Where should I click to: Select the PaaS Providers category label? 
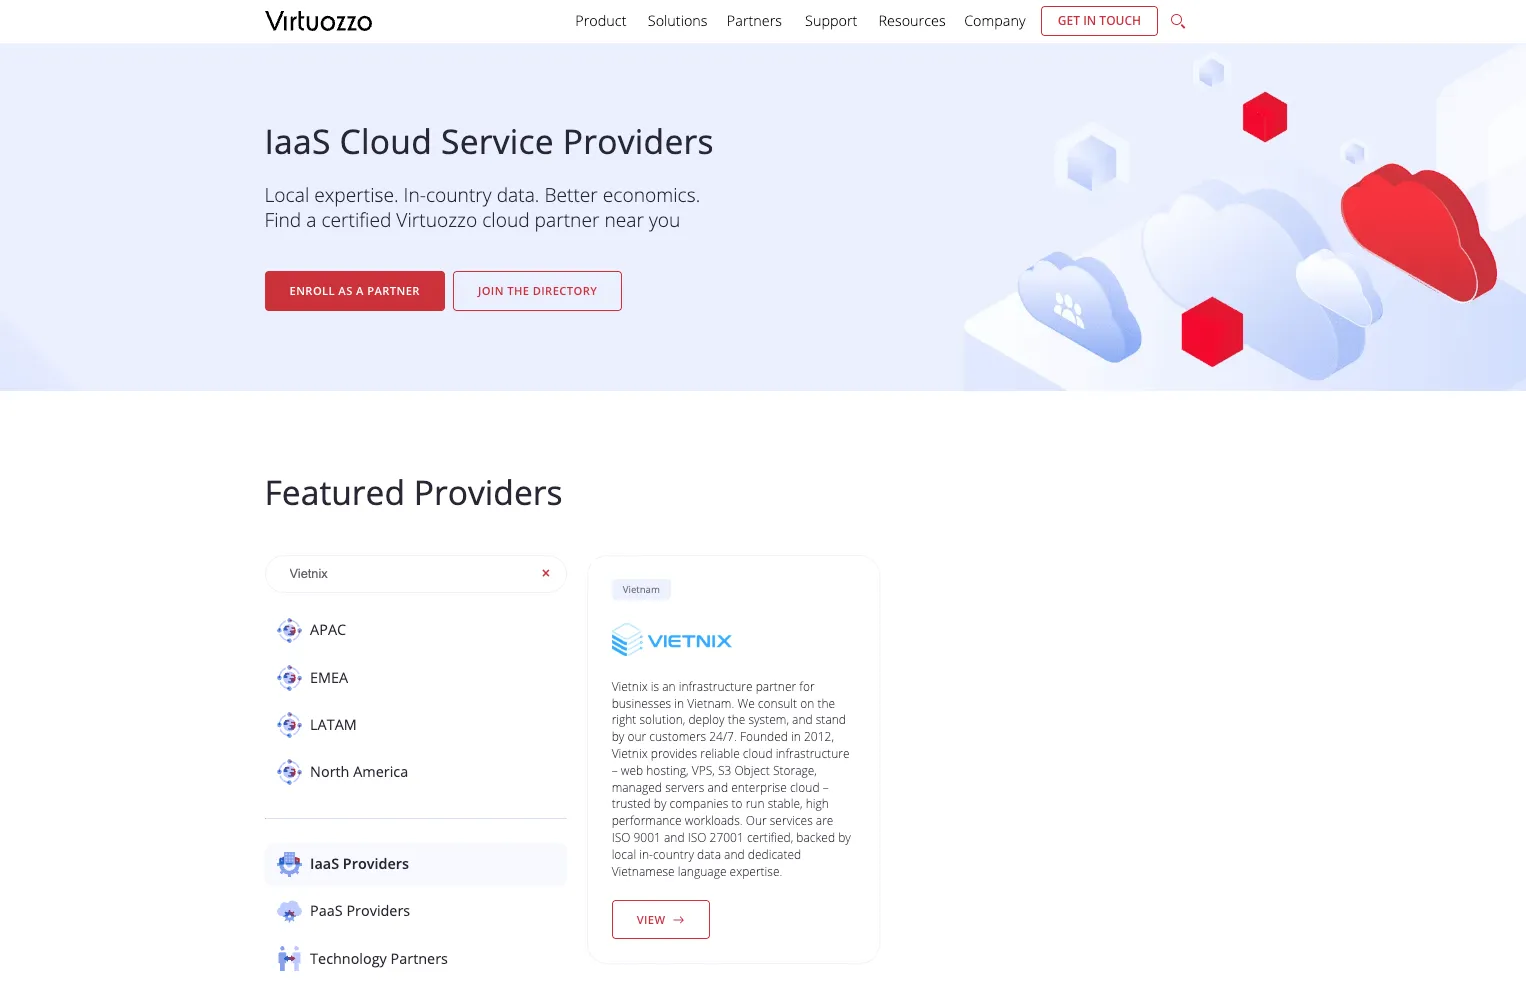click(360, 911)
